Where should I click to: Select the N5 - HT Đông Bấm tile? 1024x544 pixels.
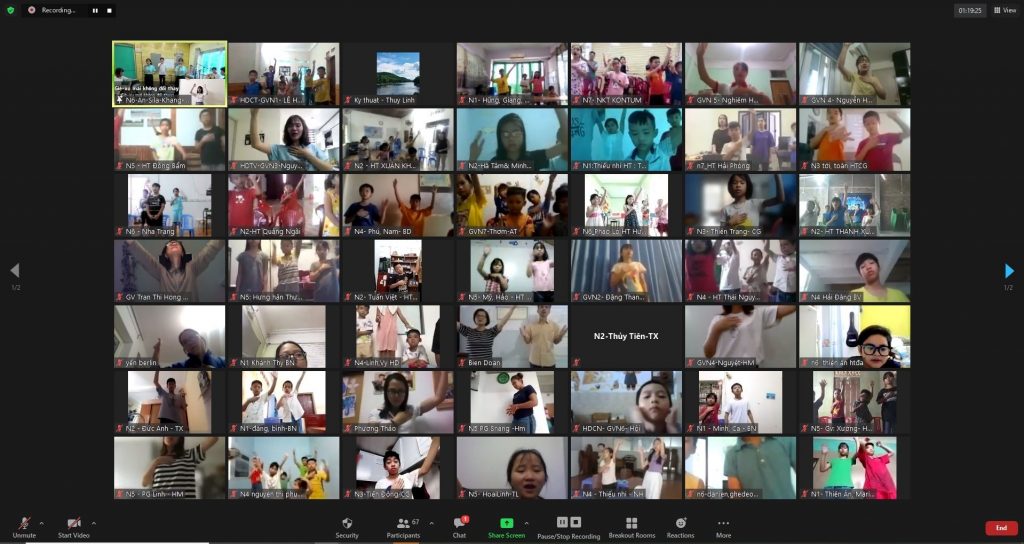(x=170, y=139)
